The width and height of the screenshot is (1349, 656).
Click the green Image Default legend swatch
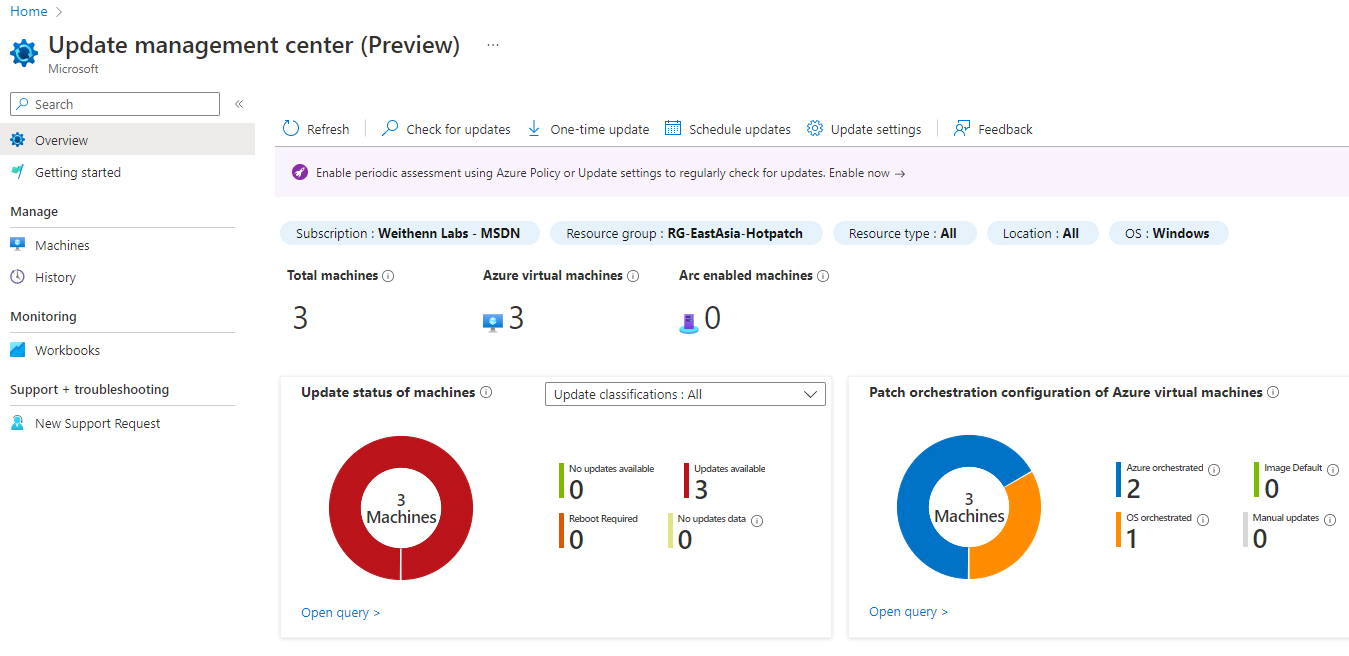coord(1256,479)
